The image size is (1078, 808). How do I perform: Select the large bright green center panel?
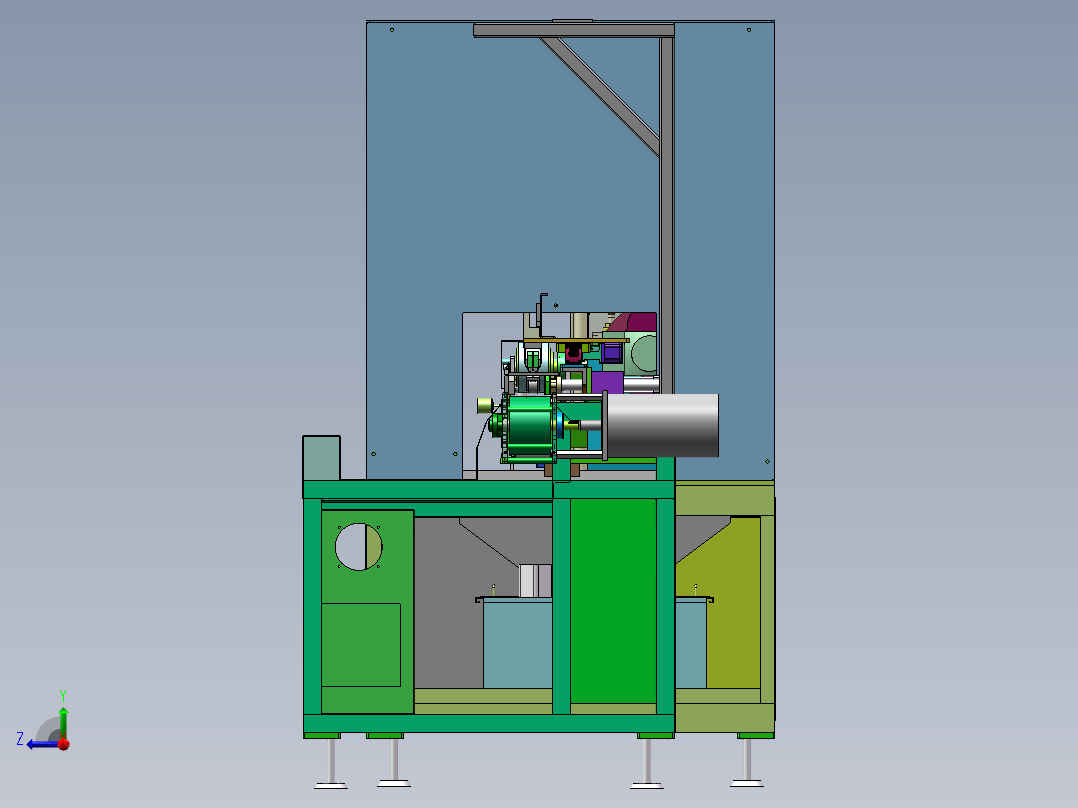[613, 600]
